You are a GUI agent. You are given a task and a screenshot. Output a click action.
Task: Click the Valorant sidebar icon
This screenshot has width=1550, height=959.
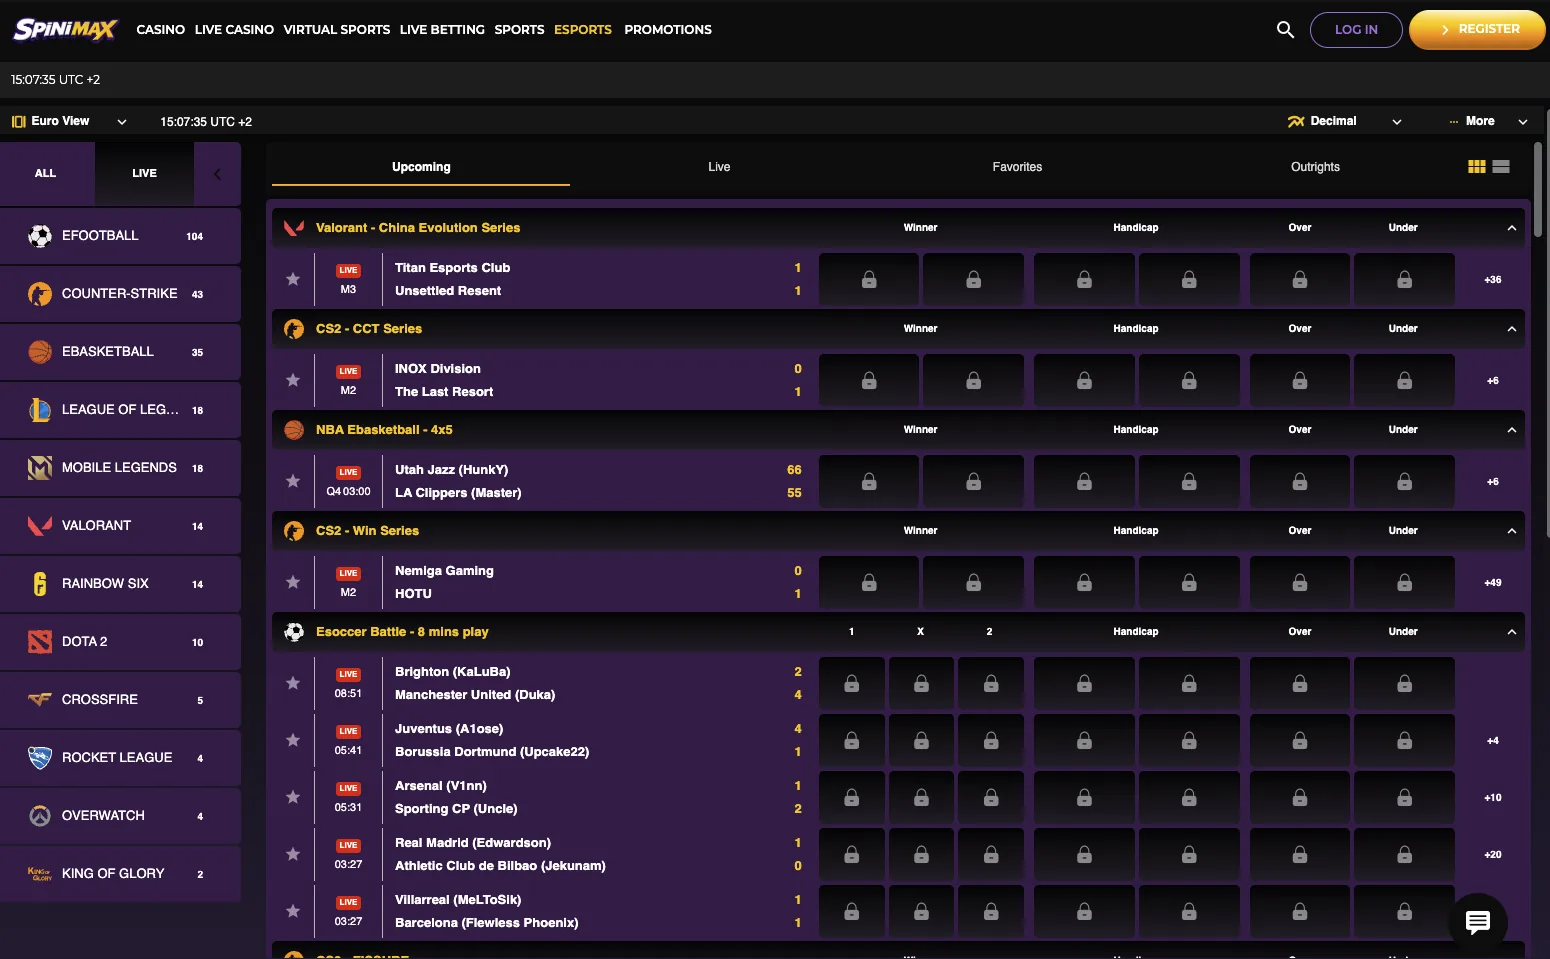pos(40,526)
